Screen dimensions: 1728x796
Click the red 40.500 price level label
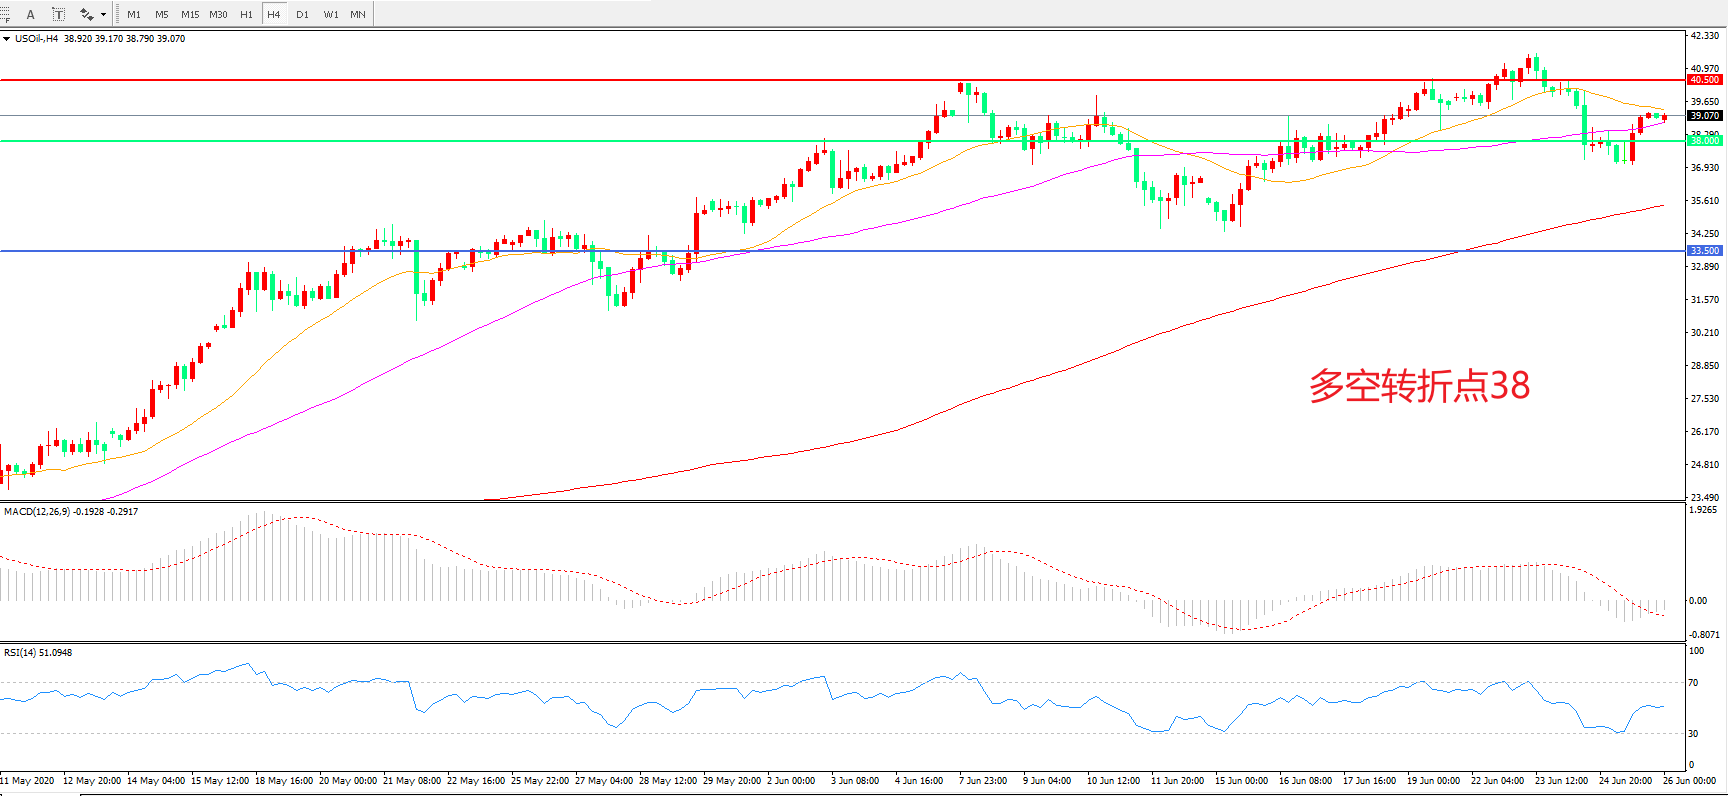(x=1704, y=80)
